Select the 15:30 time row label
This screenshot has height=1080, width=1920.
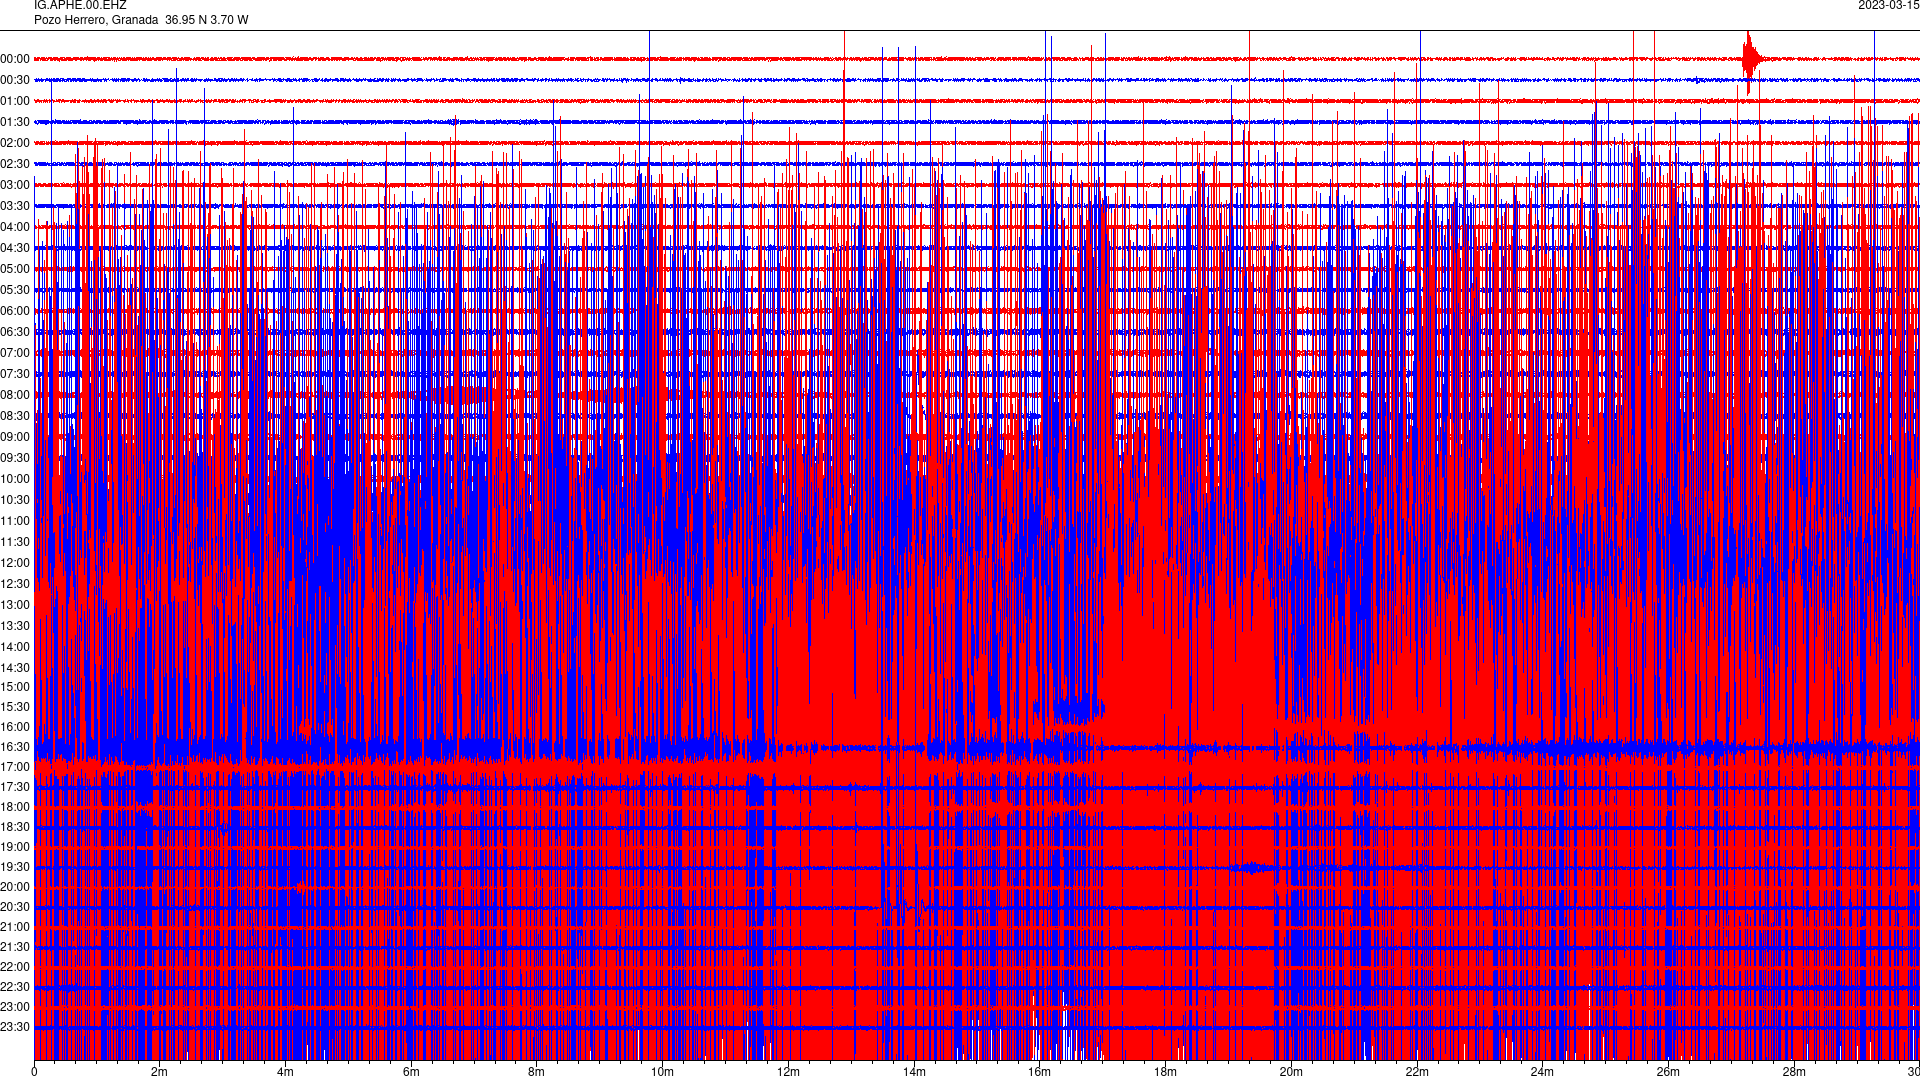(15, 707)
